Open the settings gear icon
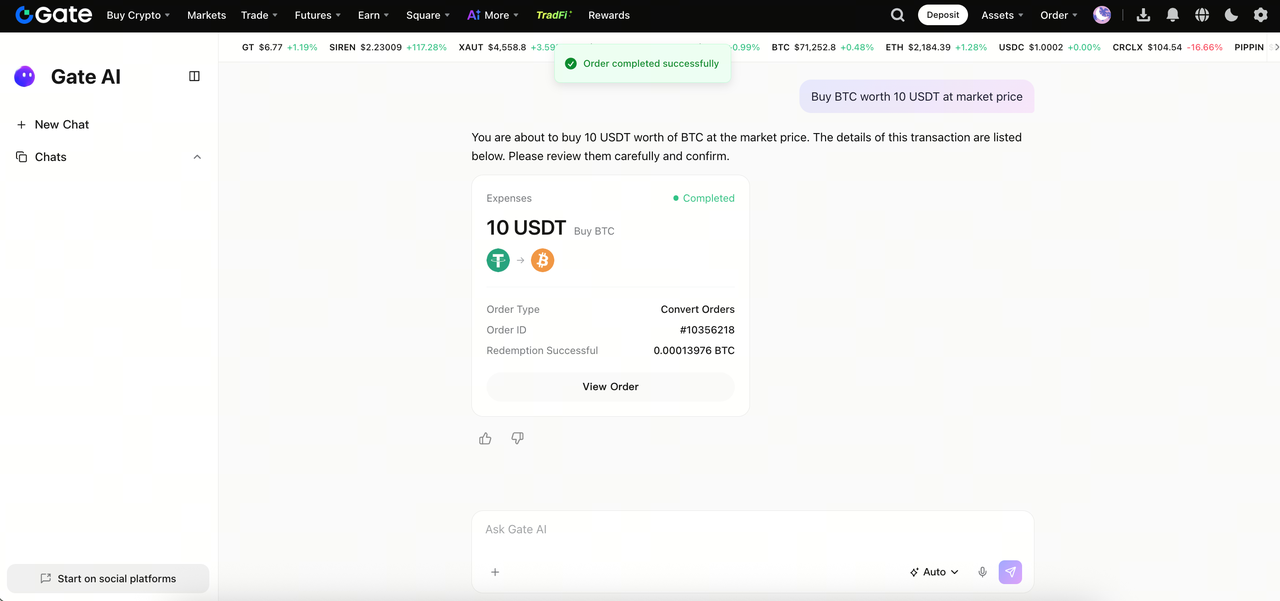The height and width of the screenshot is (601, 1280). (1260, 15)
